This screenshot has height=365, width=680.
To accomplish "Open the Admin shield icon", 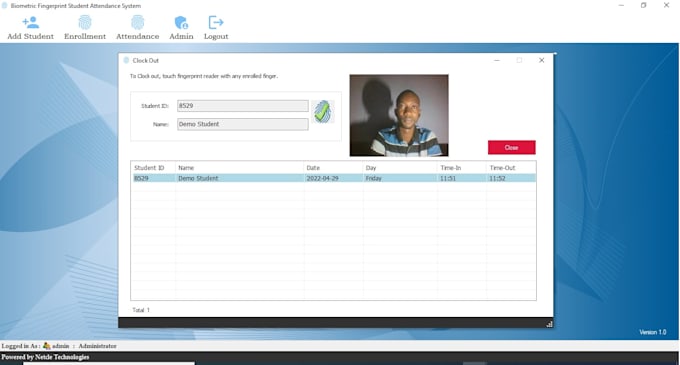I will 181,22.
